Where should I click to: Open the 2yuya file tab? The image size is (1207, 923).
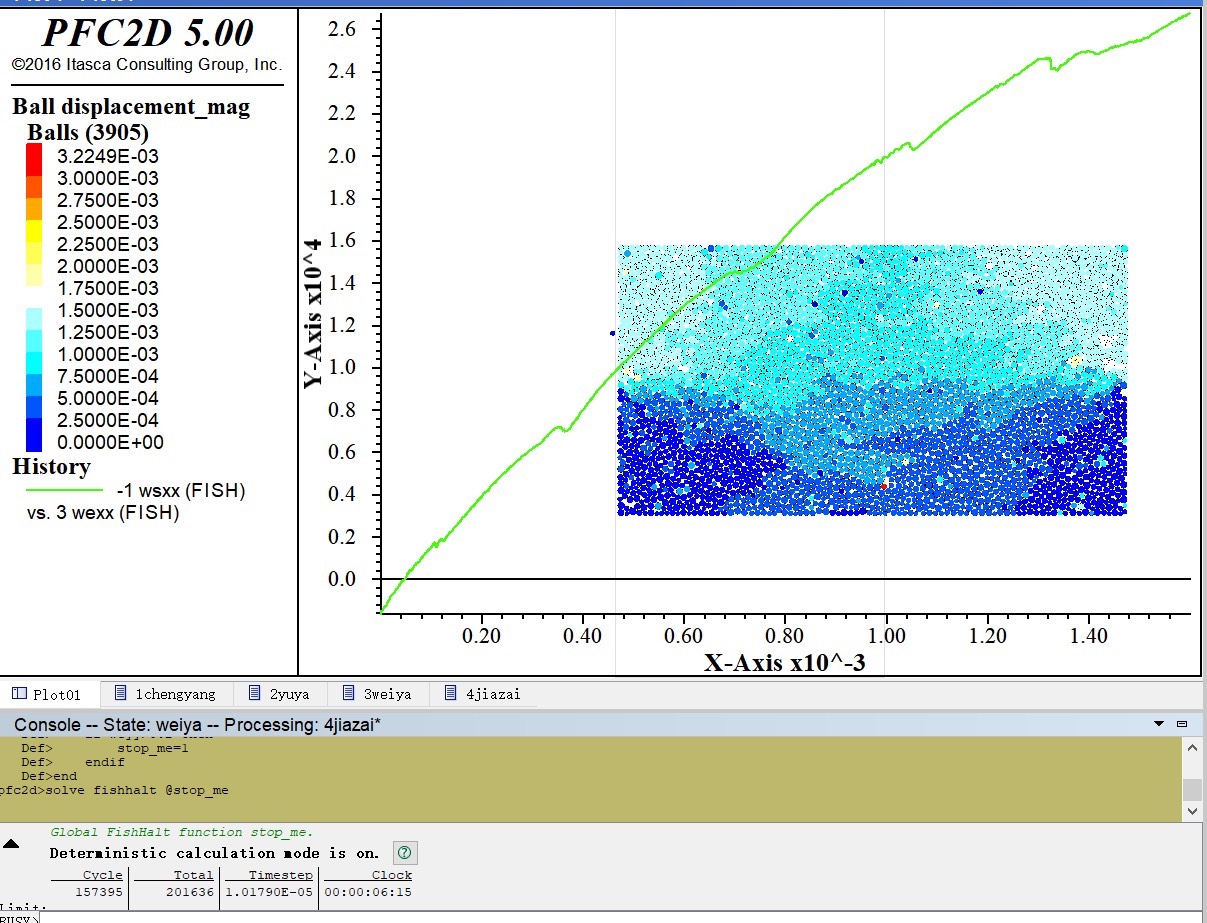point(281,693)
